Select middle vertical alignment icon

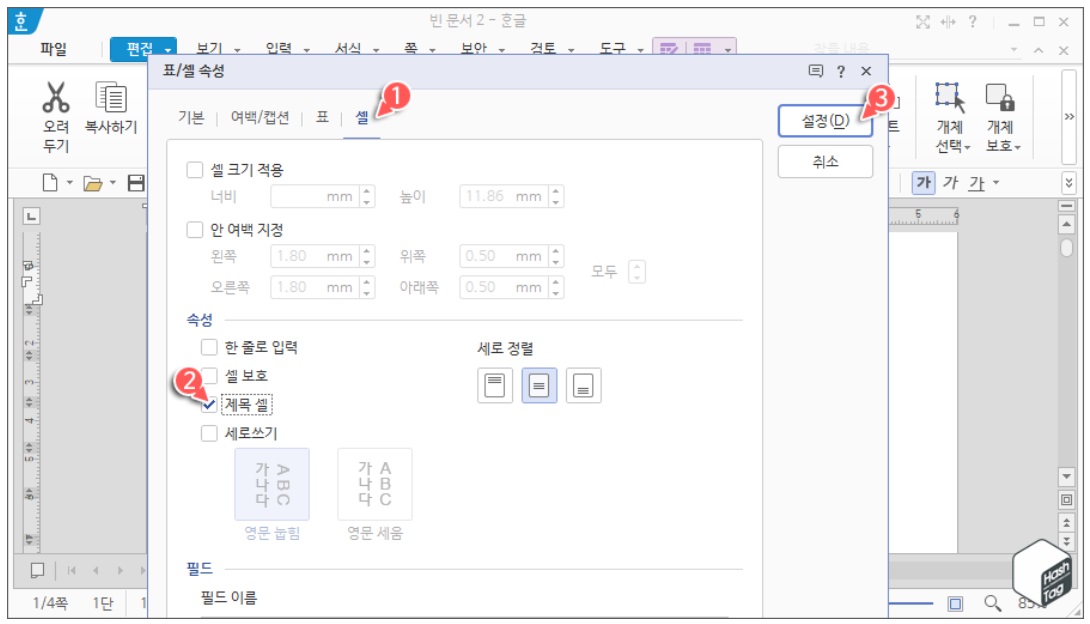coord(539,386)
